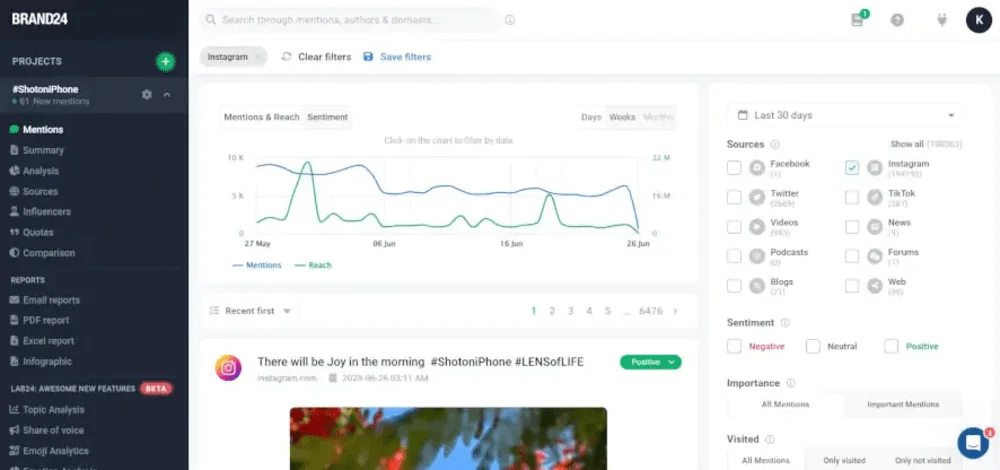
Task: Select Months chart granularity
Action: click(x=658, y=117)
